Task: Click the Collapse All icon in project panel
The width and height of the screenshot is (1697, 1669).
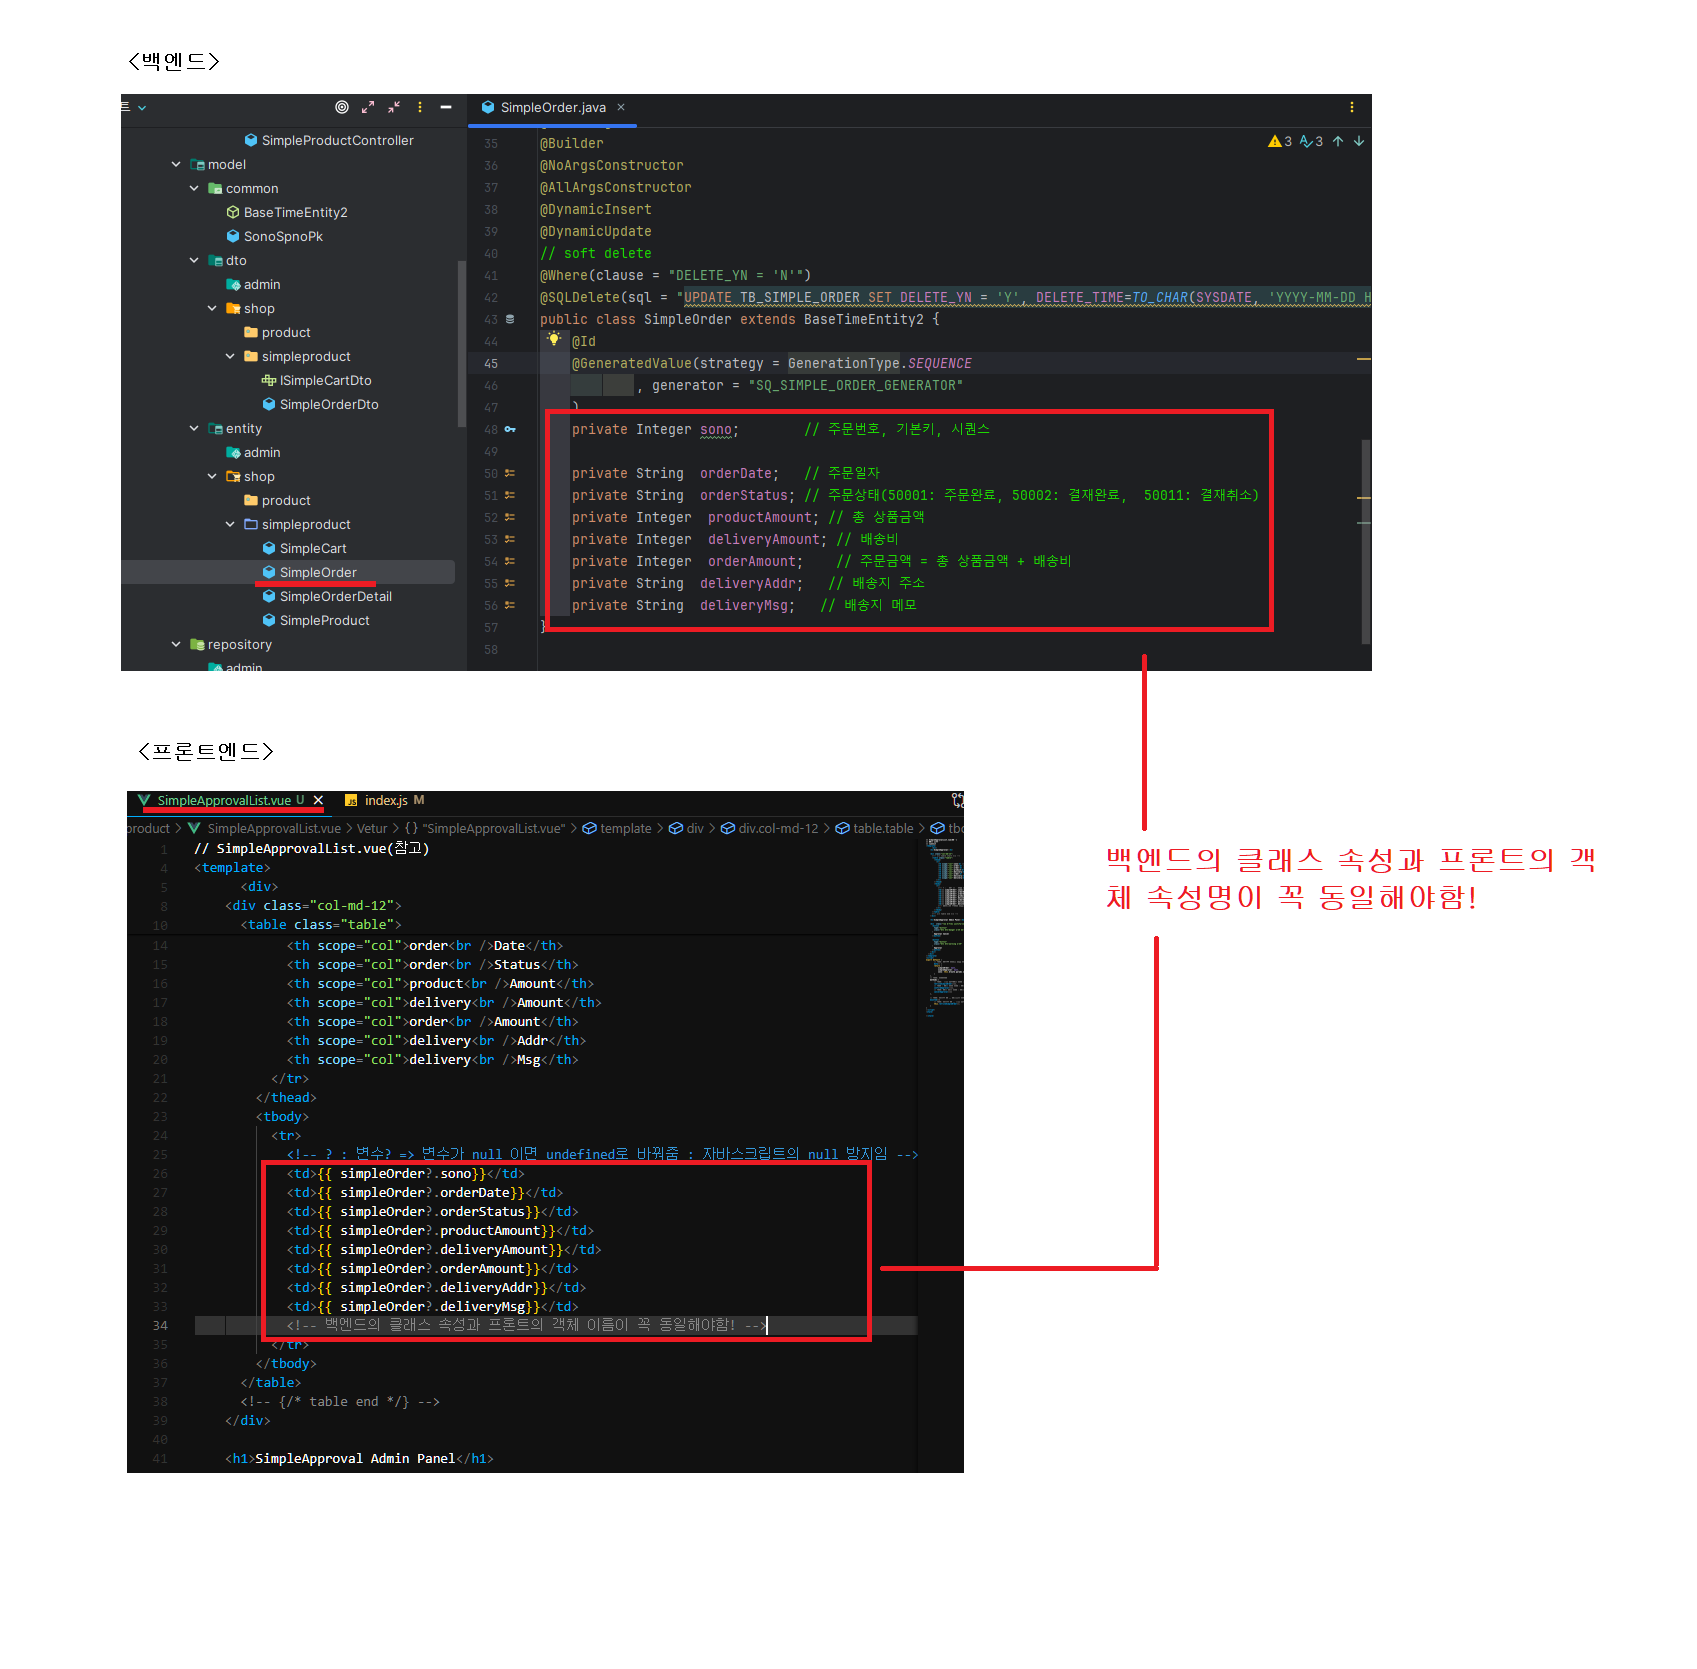Action: pos(394,107)
